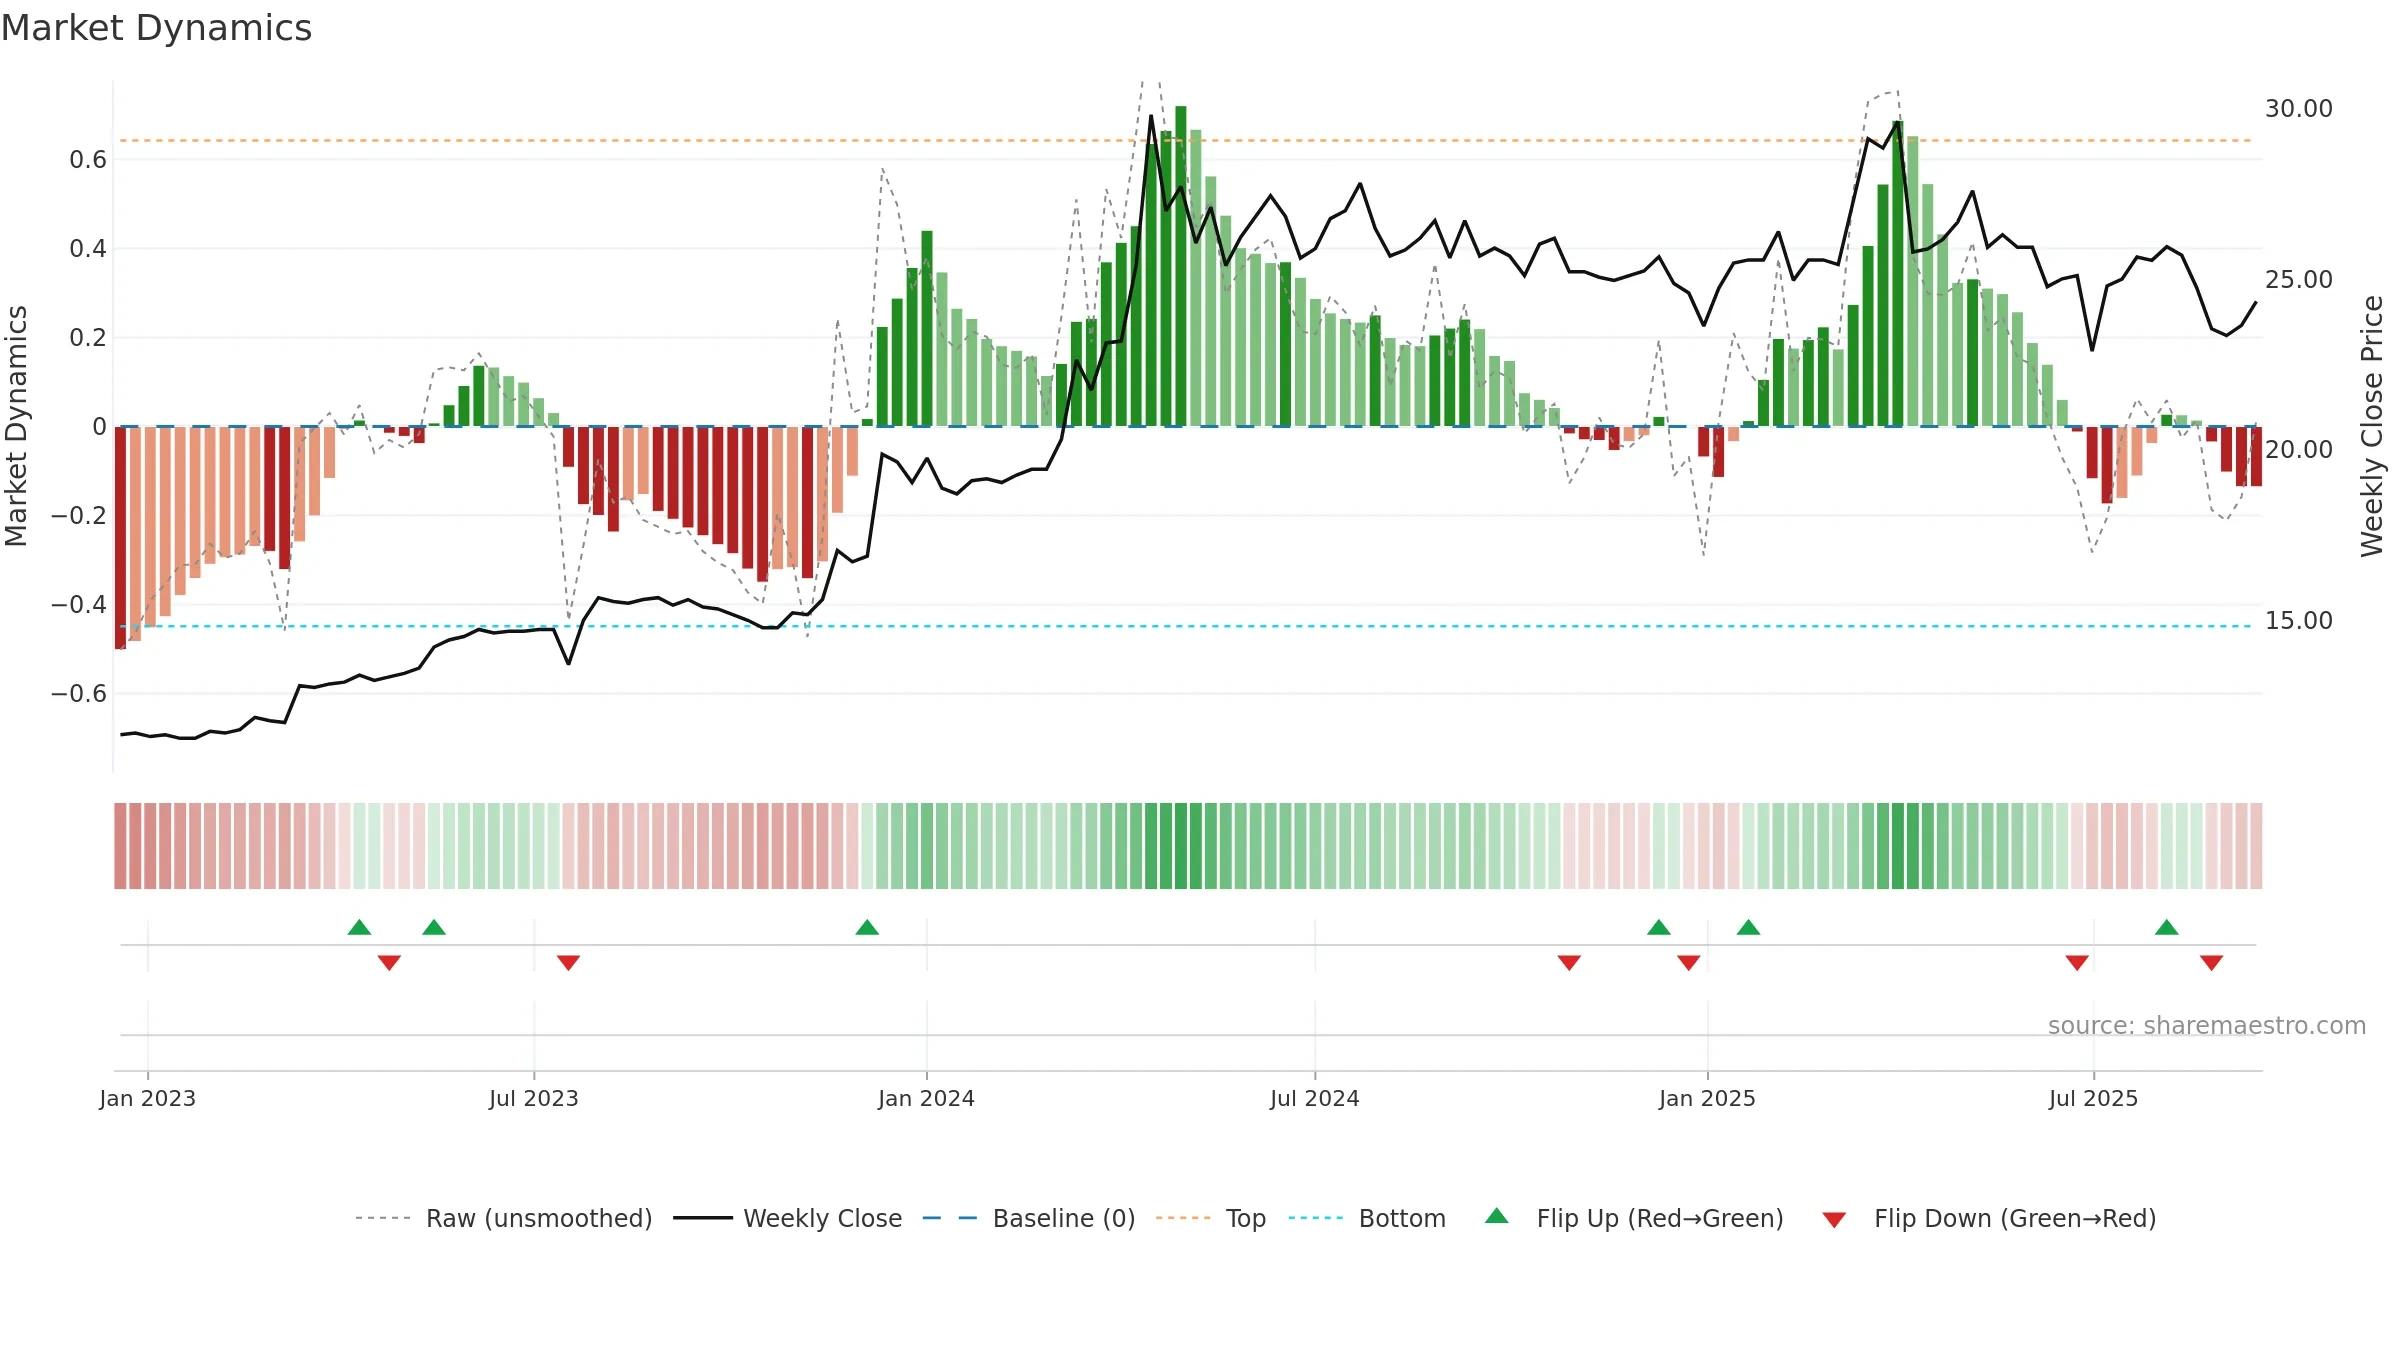Click the Baseline (0) legend entry
2400x1350 pixels.
1028,1218
